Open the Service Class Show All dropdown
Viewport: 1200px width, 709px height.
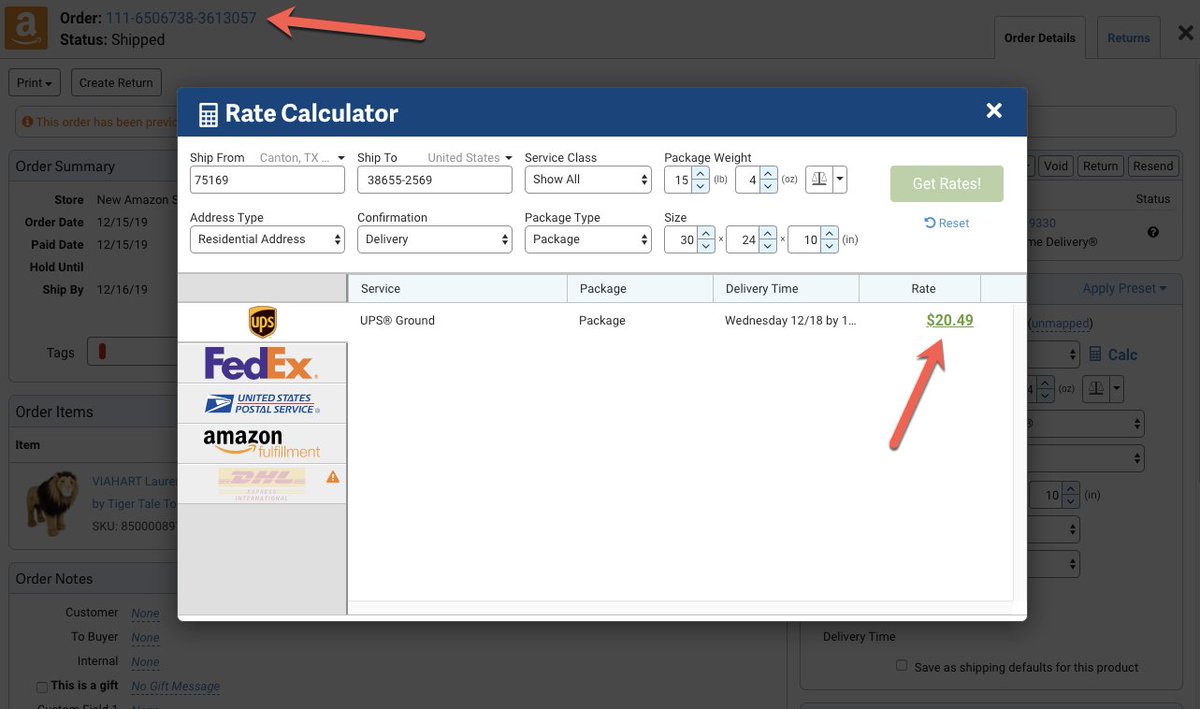click(588, 179)
